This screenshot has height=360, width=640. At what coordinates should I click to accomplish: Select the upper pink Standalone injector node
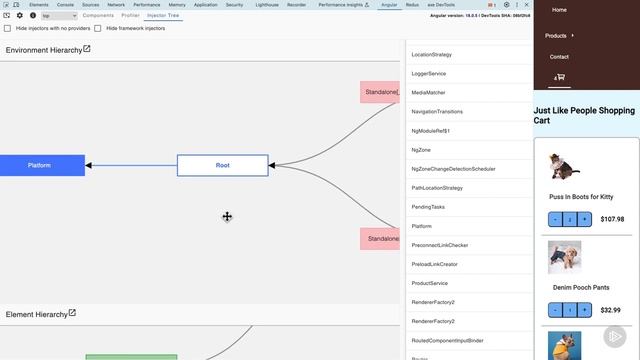[x=380, y=92]
